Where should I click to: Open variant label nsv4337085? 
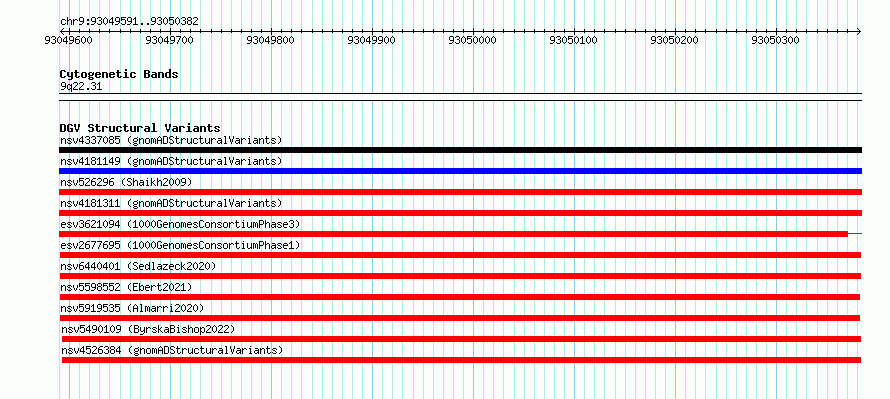pos(171,140)
